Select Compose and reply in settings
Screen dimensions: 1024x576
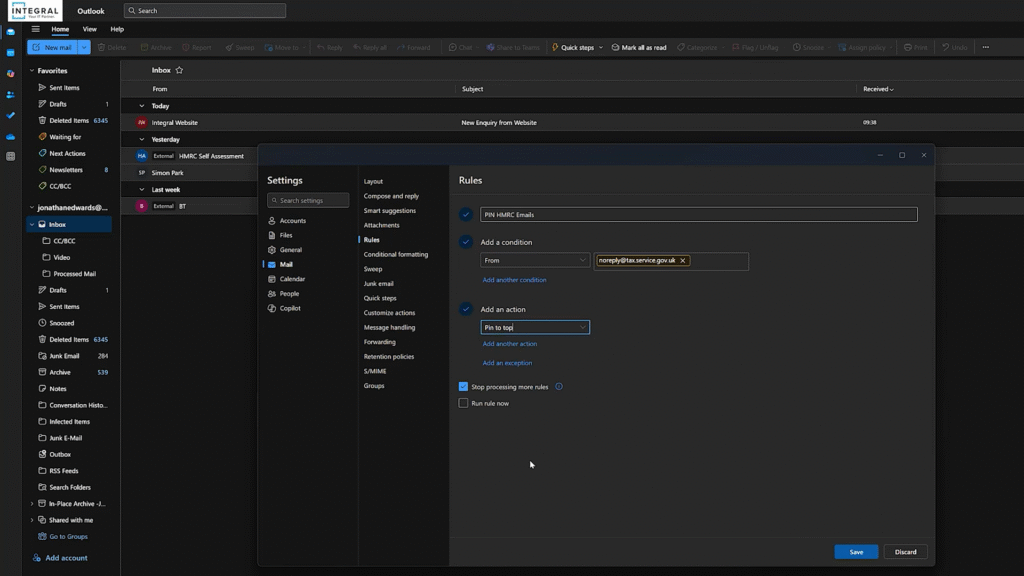pyautogui.click(x=391, y=196)
